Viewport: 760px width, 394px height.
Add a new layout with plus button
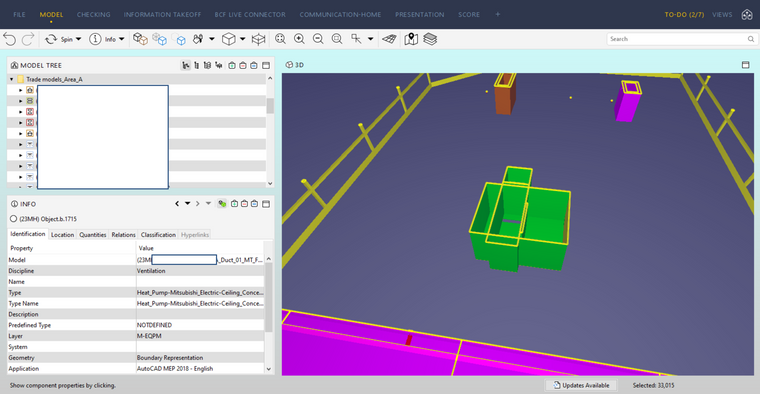[497, 15]
